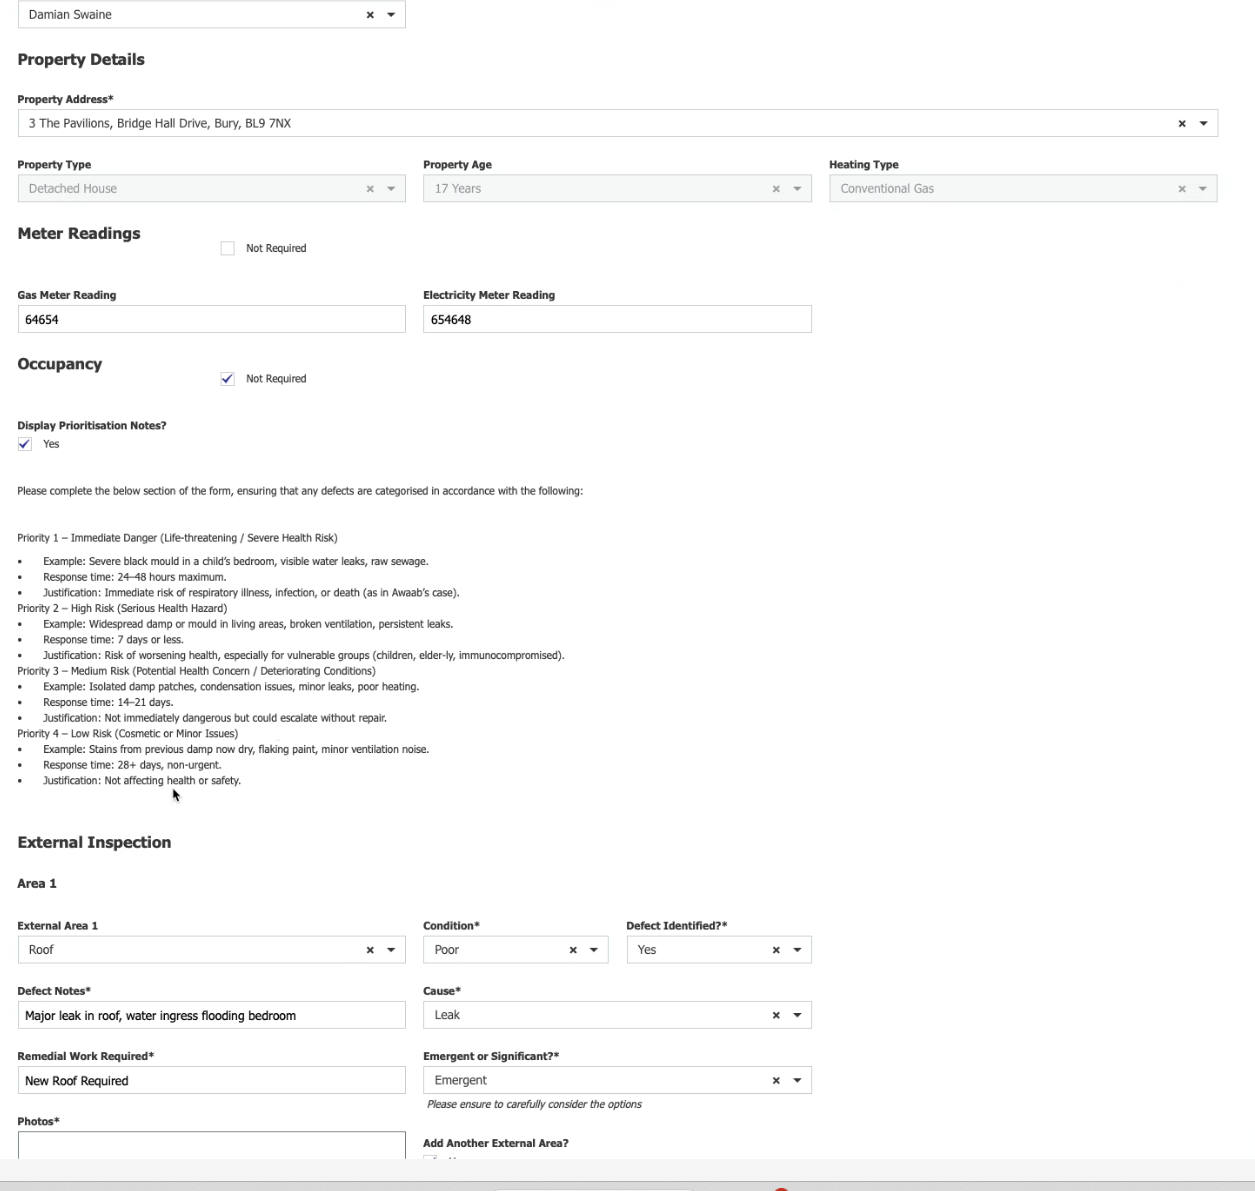Expand the Cause dropdown

point(797,1014)
